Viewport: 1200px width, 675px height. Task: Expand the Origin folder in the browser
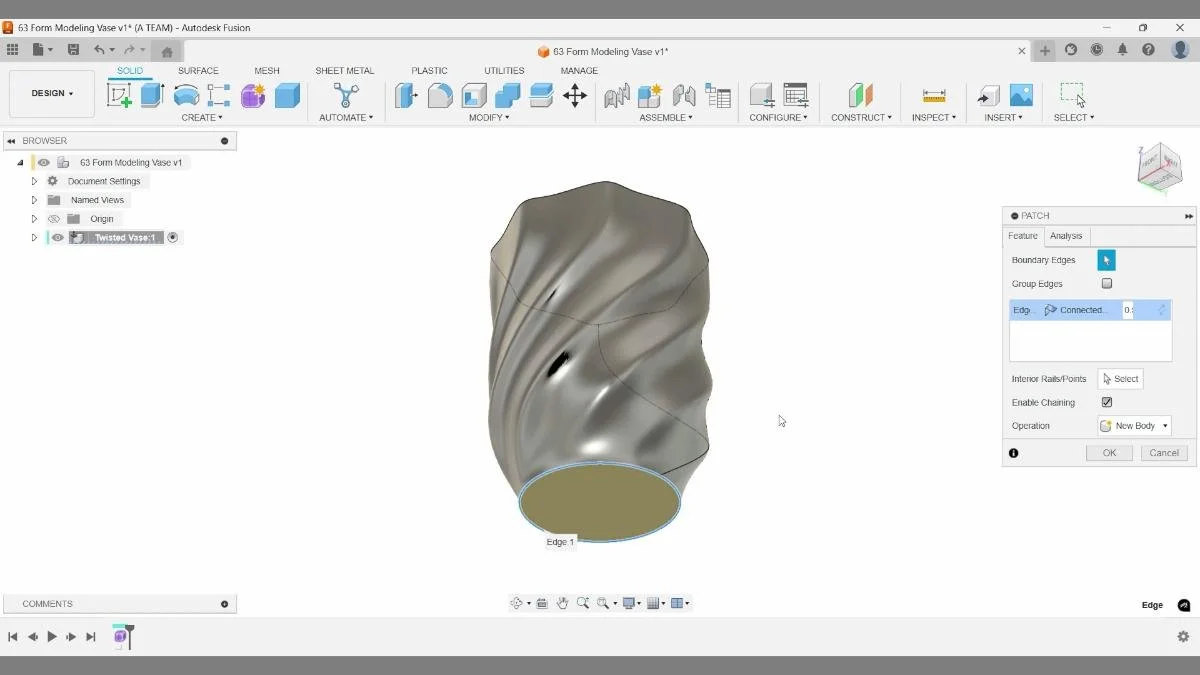click(34, 218)
